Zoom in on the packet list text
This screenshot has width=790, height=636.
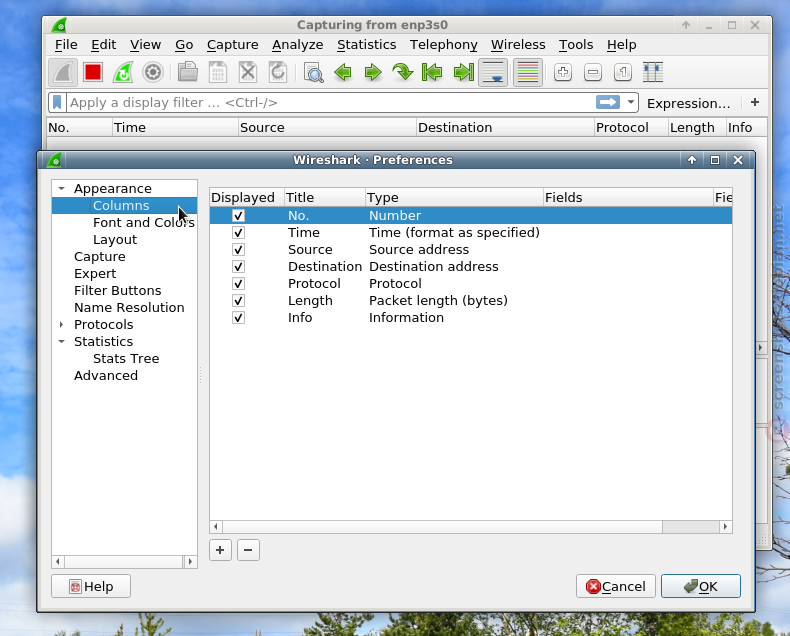[563, 73]
